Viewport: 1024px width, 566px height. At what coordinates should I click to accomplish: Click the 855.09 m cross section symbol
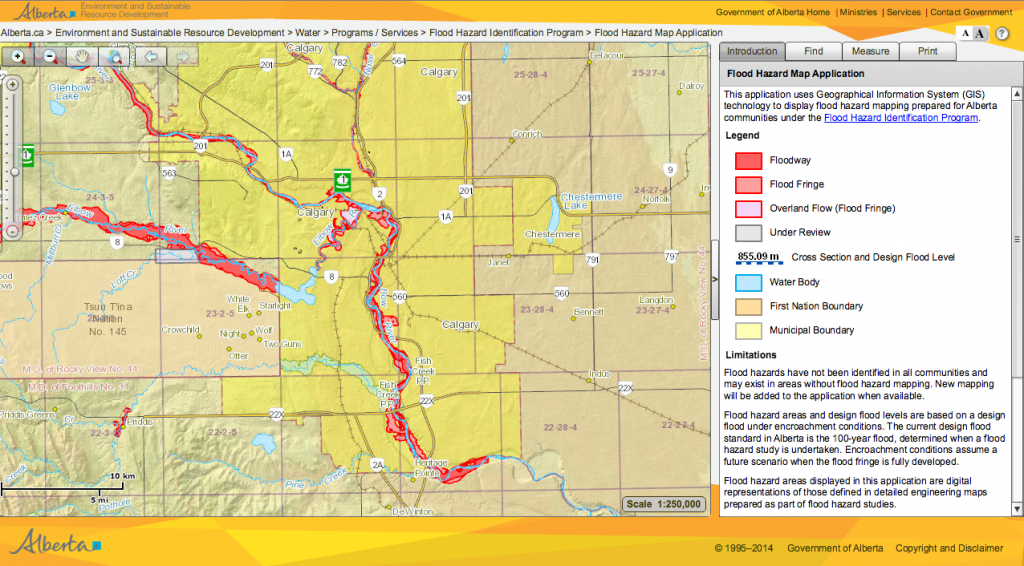(x=759, y=258)
